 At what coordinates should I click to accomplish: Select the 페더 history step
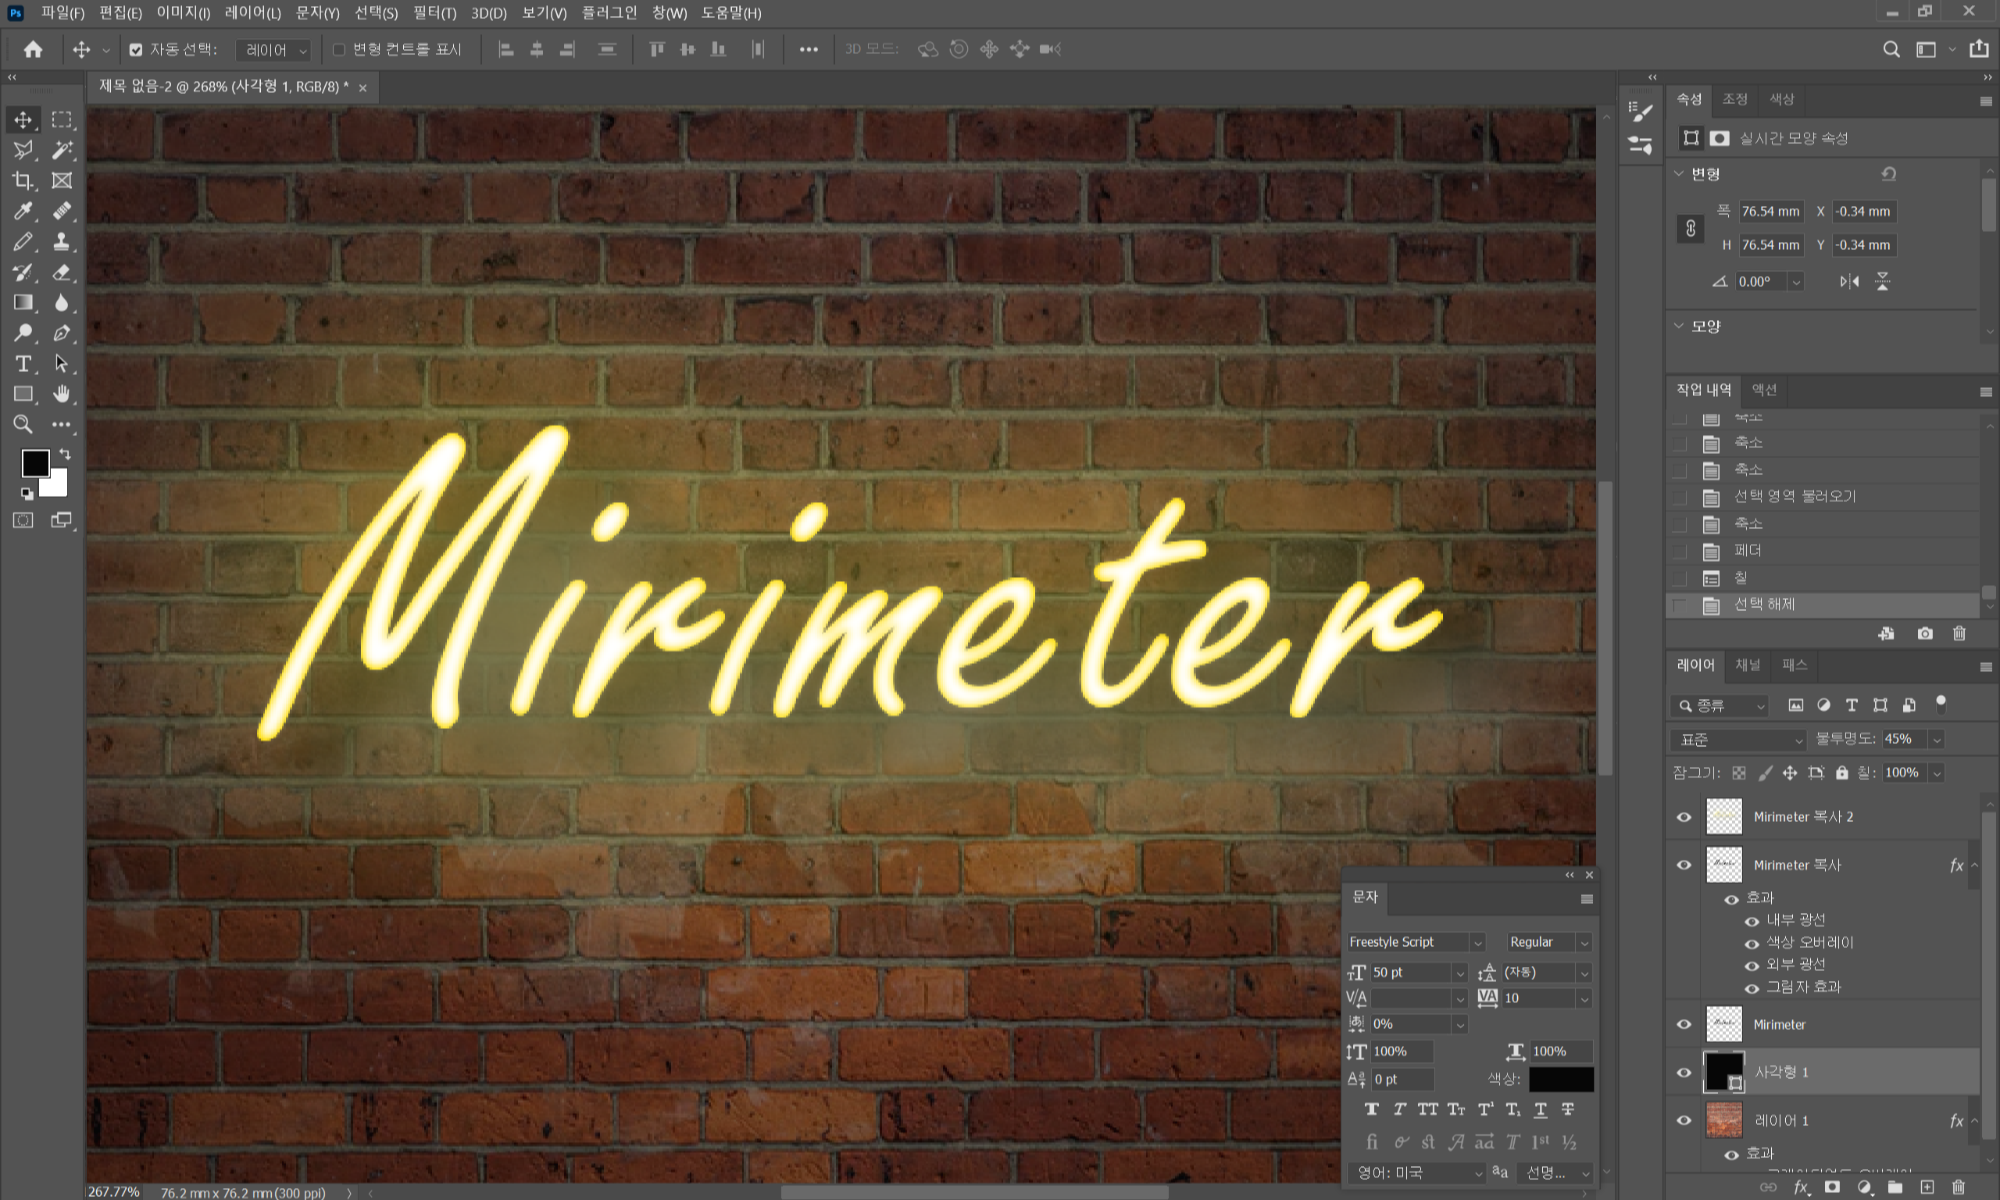click(x=1748, y=550)
